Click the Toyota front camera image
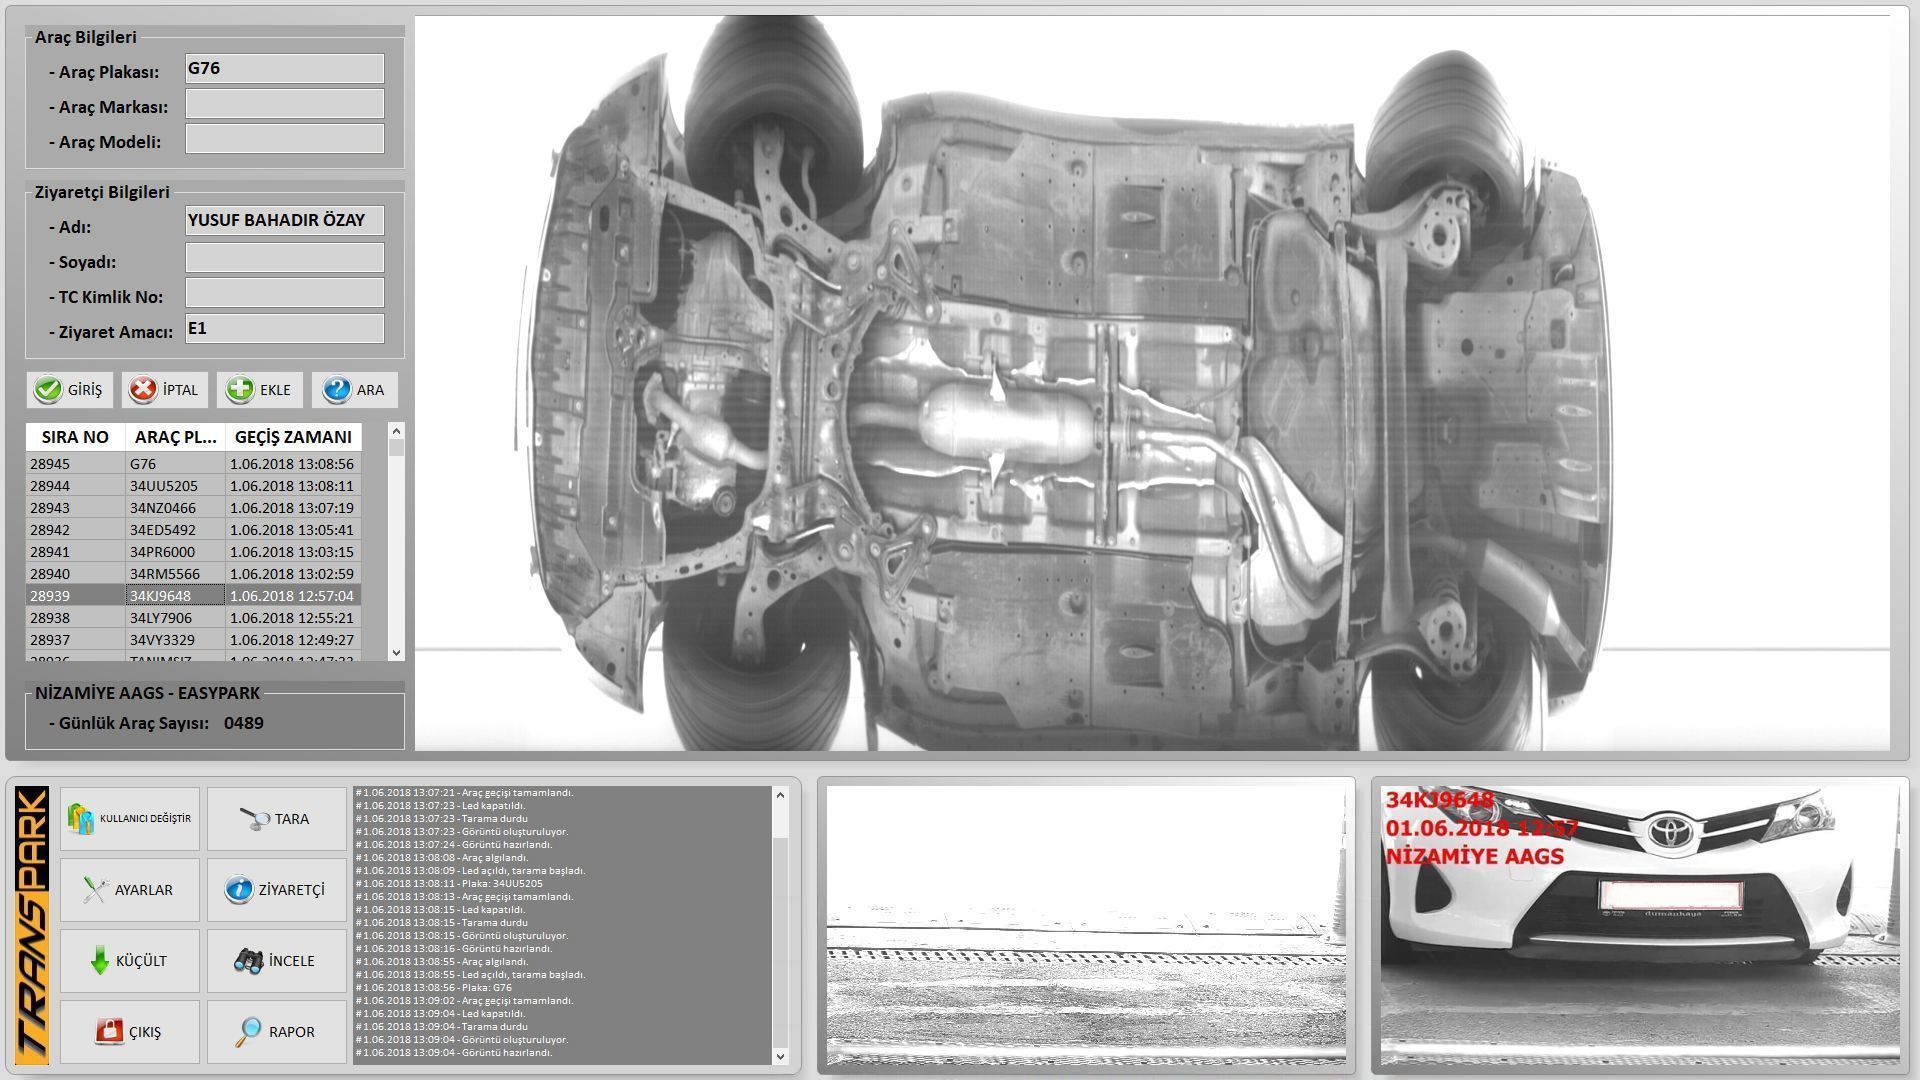The image size is (1920, 1080). coord(1640,925)
